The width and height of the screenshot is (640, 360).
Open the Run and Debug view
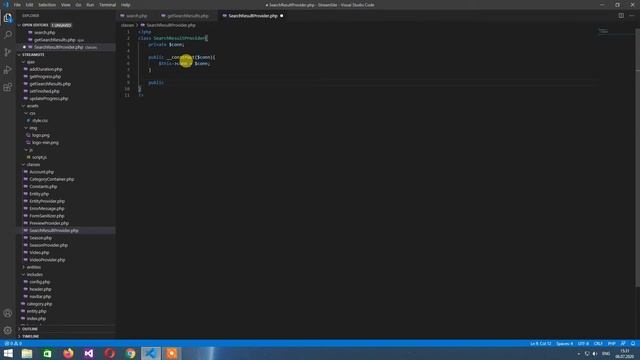click(x=8, y=70)
